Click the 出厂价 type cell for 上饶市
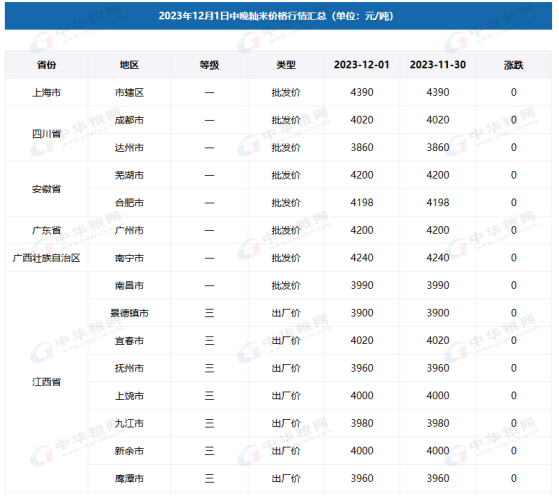 coord(286,396)
